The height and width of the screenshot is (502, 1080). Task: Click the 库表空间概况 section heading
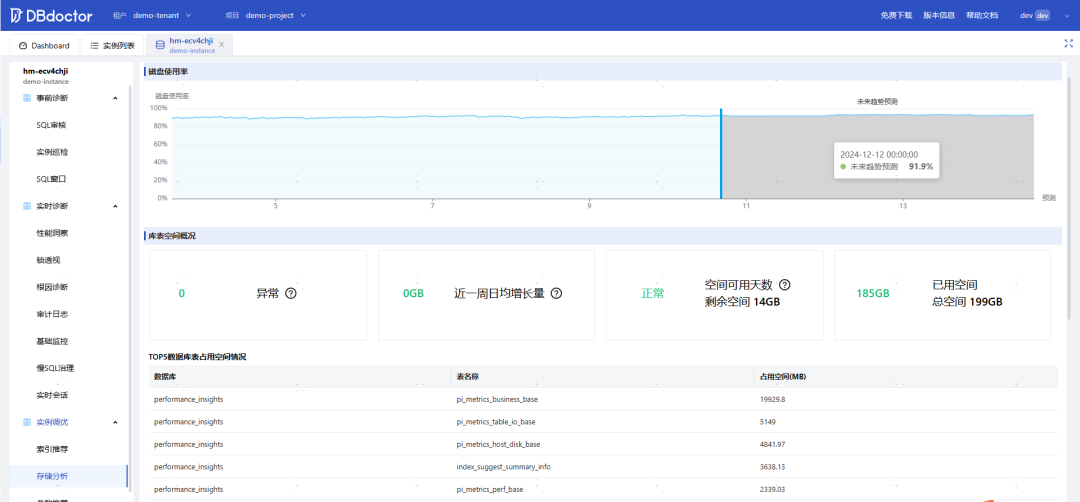point(172,236)
